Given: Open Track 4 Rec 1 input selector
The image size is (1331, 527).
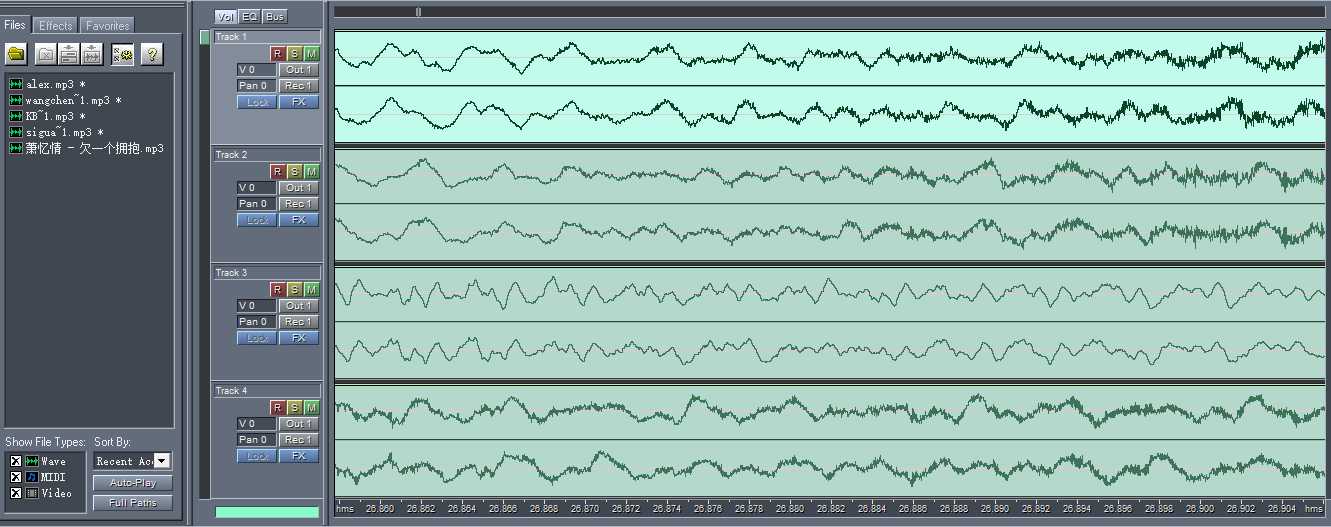Looking at the screenshot, I should coord(299,440).
